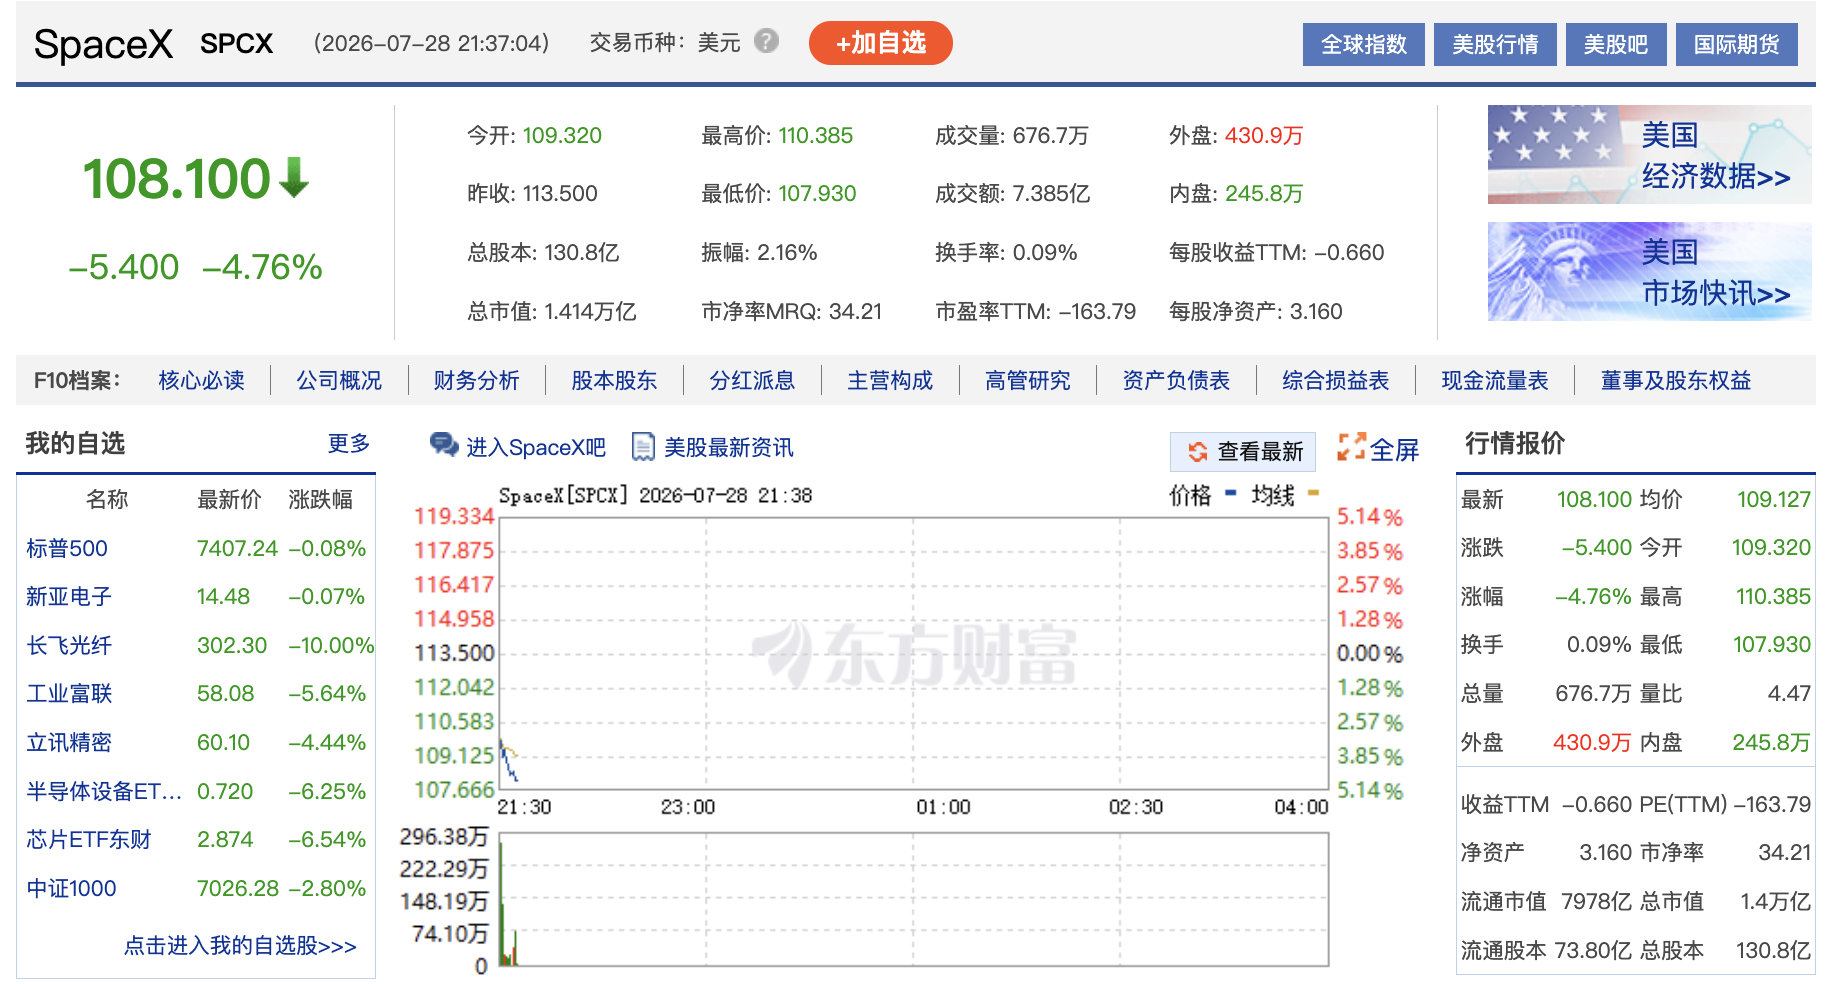This screenshot has height=984, width=1832.
Task: Click the 7407.24 price for 标普500
Action: (x=237, y=548)
